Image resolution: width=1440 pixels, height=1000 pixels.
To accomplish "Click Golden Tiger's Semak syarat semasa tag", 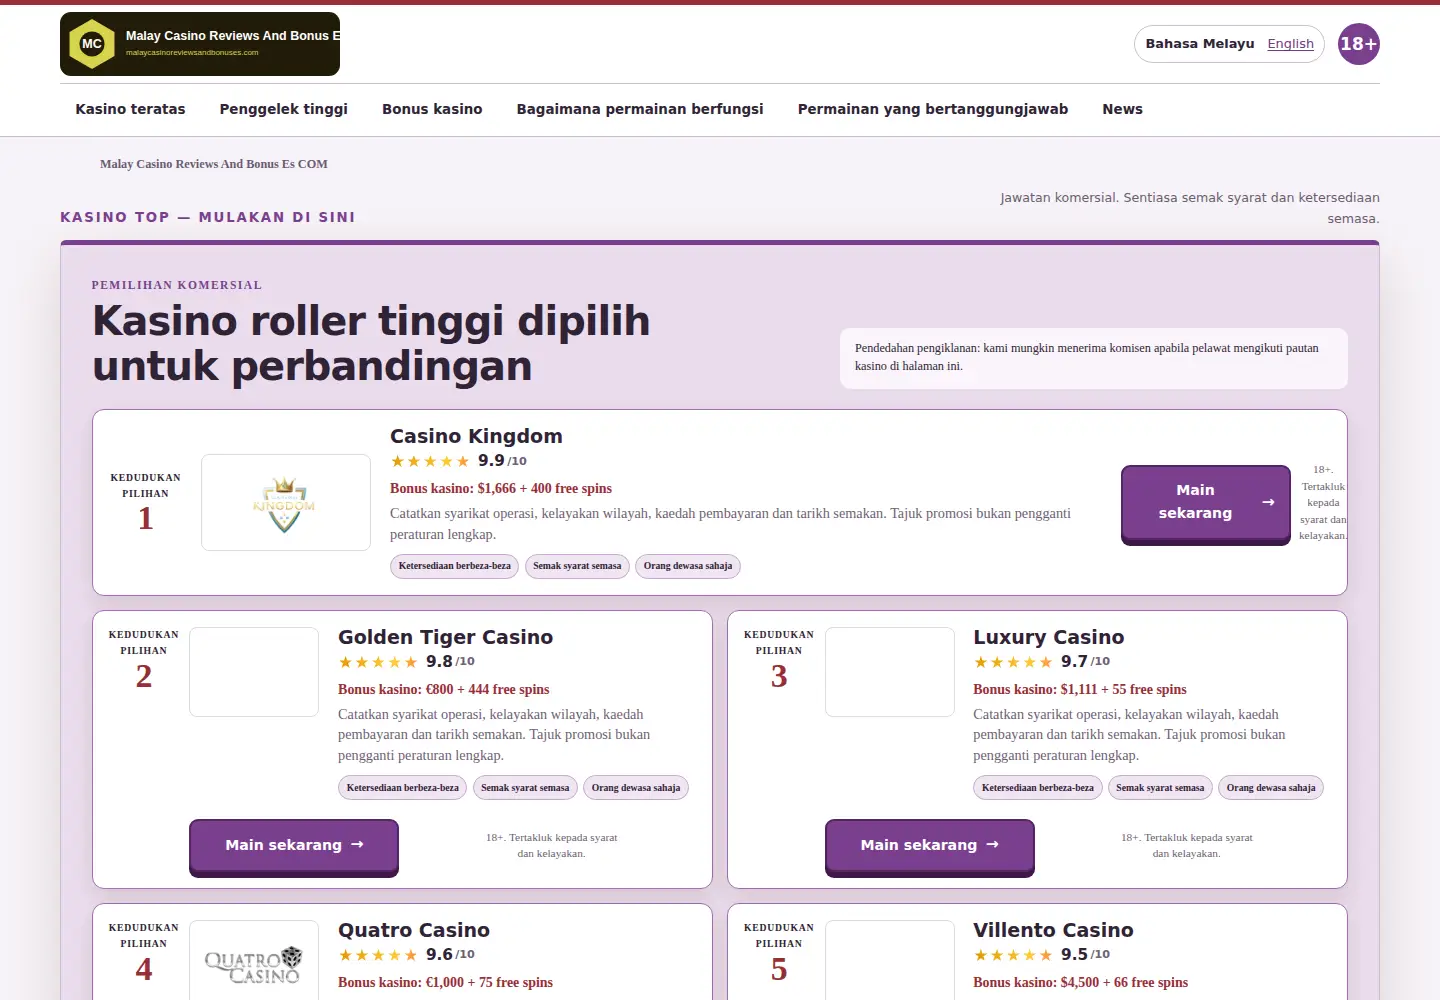I will coord(525,788).
